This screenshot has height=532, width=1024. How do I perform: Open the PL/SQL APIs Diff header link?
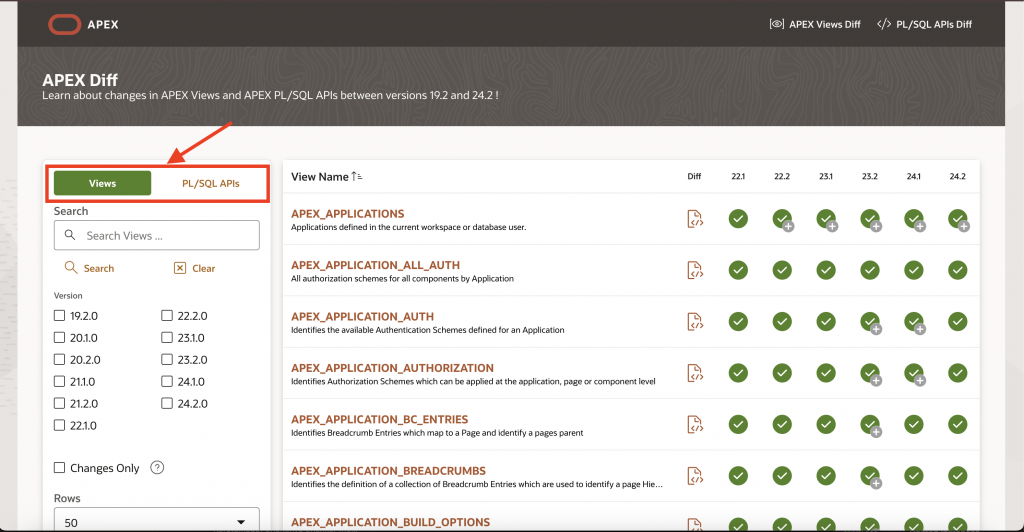pos(924,24)
